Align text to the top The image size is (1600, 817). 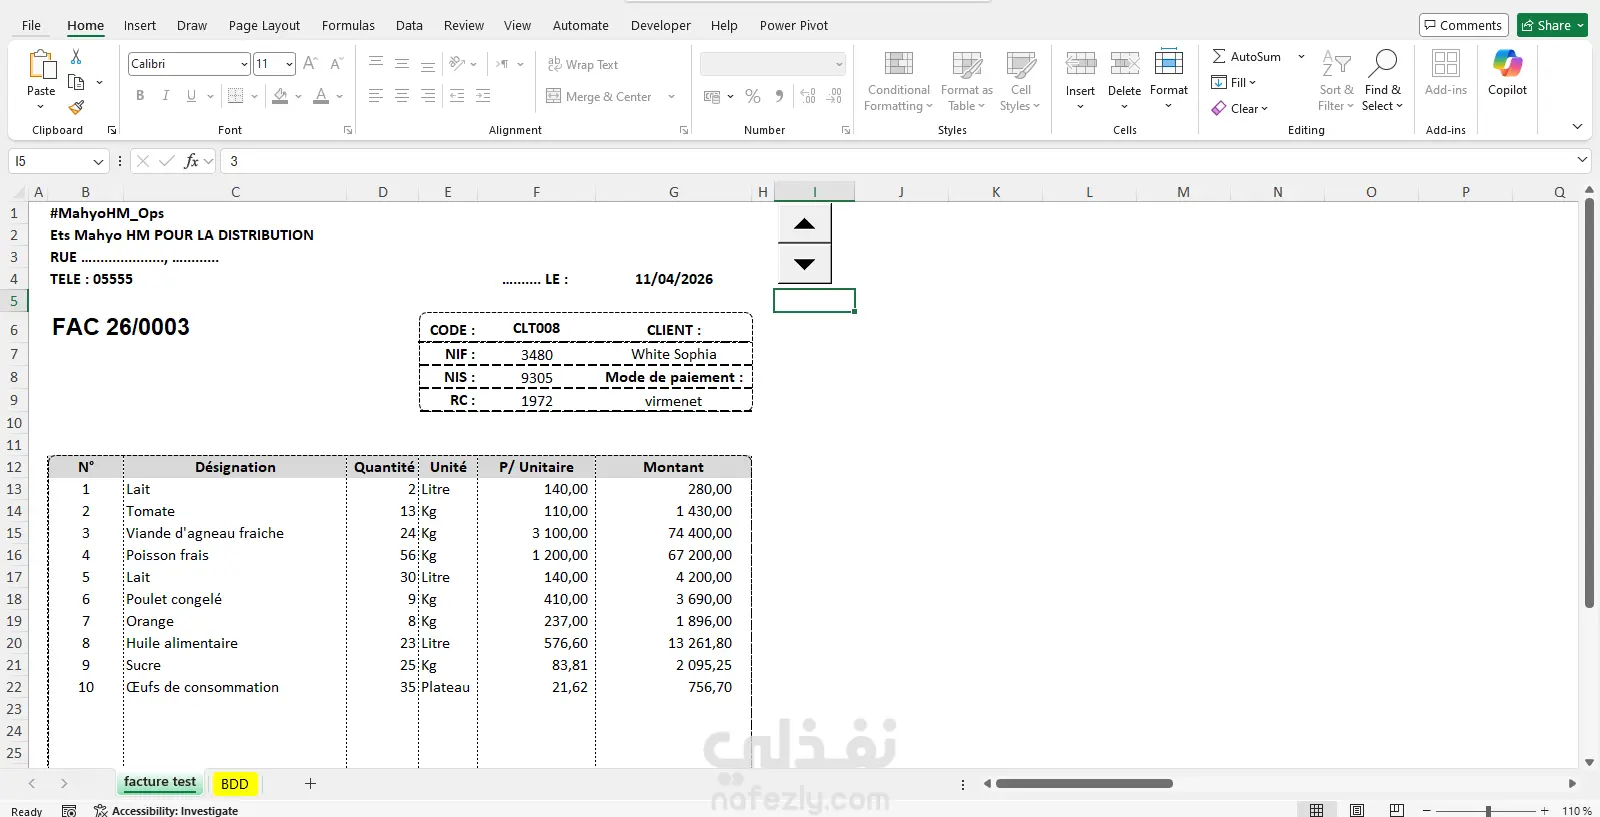pos(376,63)
